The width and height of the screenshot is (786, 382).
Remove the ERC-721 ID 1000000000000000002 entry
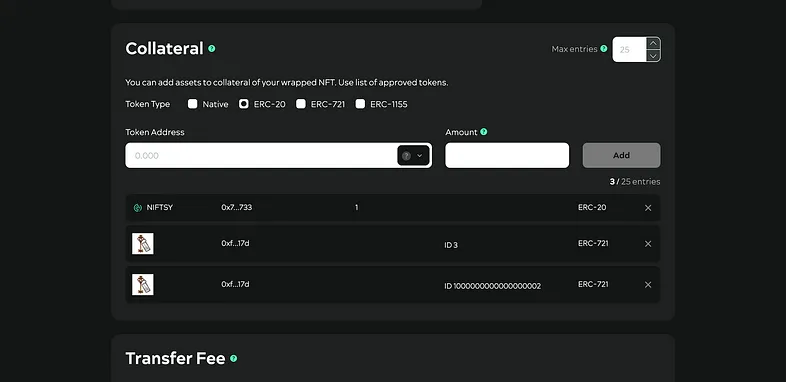tap(648, 285)
